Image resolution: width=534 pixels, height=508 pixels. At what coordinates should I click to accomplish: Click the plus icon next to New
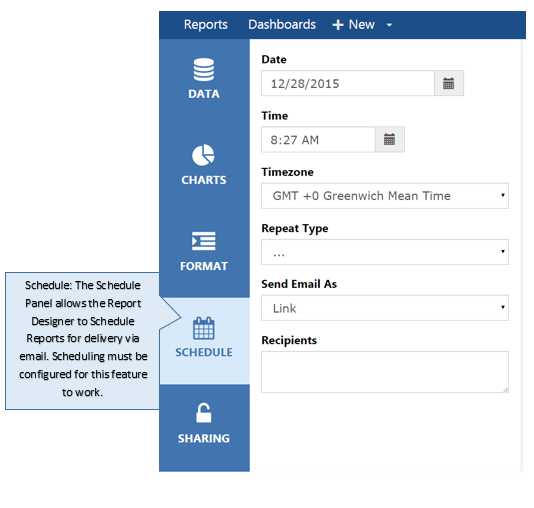coord(337,25)
